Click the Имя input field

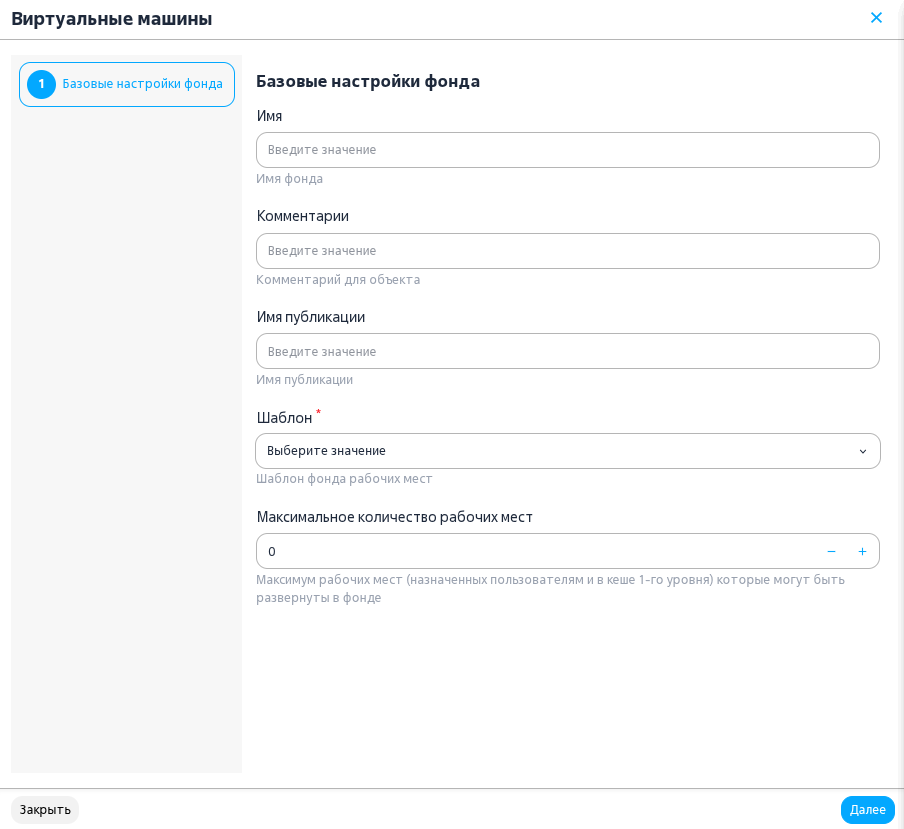click(x=567, y=150)
